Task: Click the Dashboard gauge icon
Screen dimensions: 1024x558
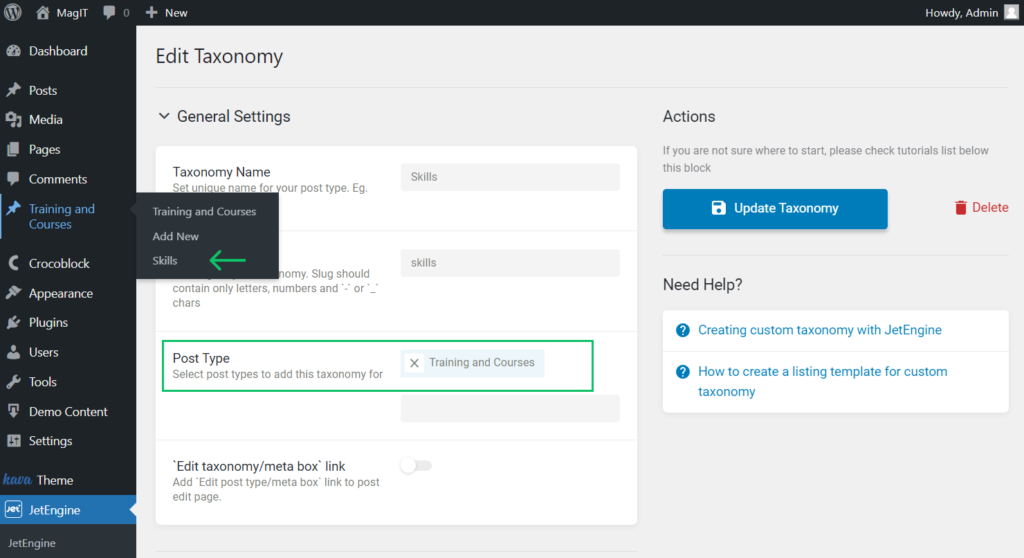Action: click(13, 51)
